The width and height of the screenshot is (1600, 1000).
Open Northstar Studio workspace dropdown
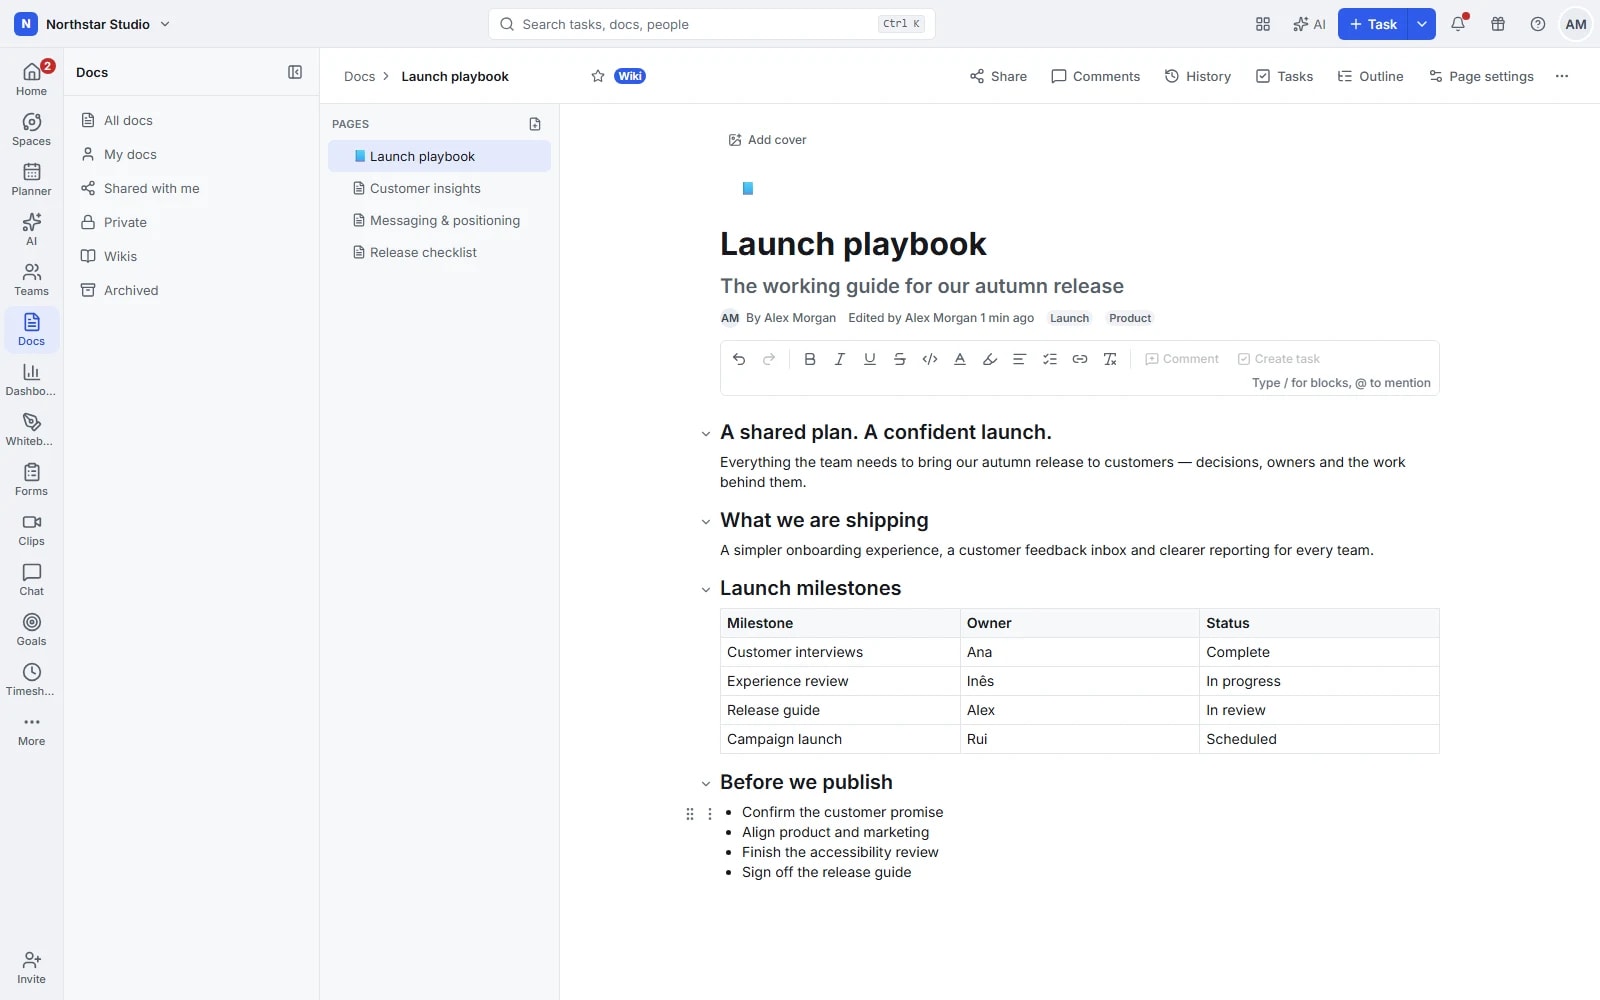point(93,24)
